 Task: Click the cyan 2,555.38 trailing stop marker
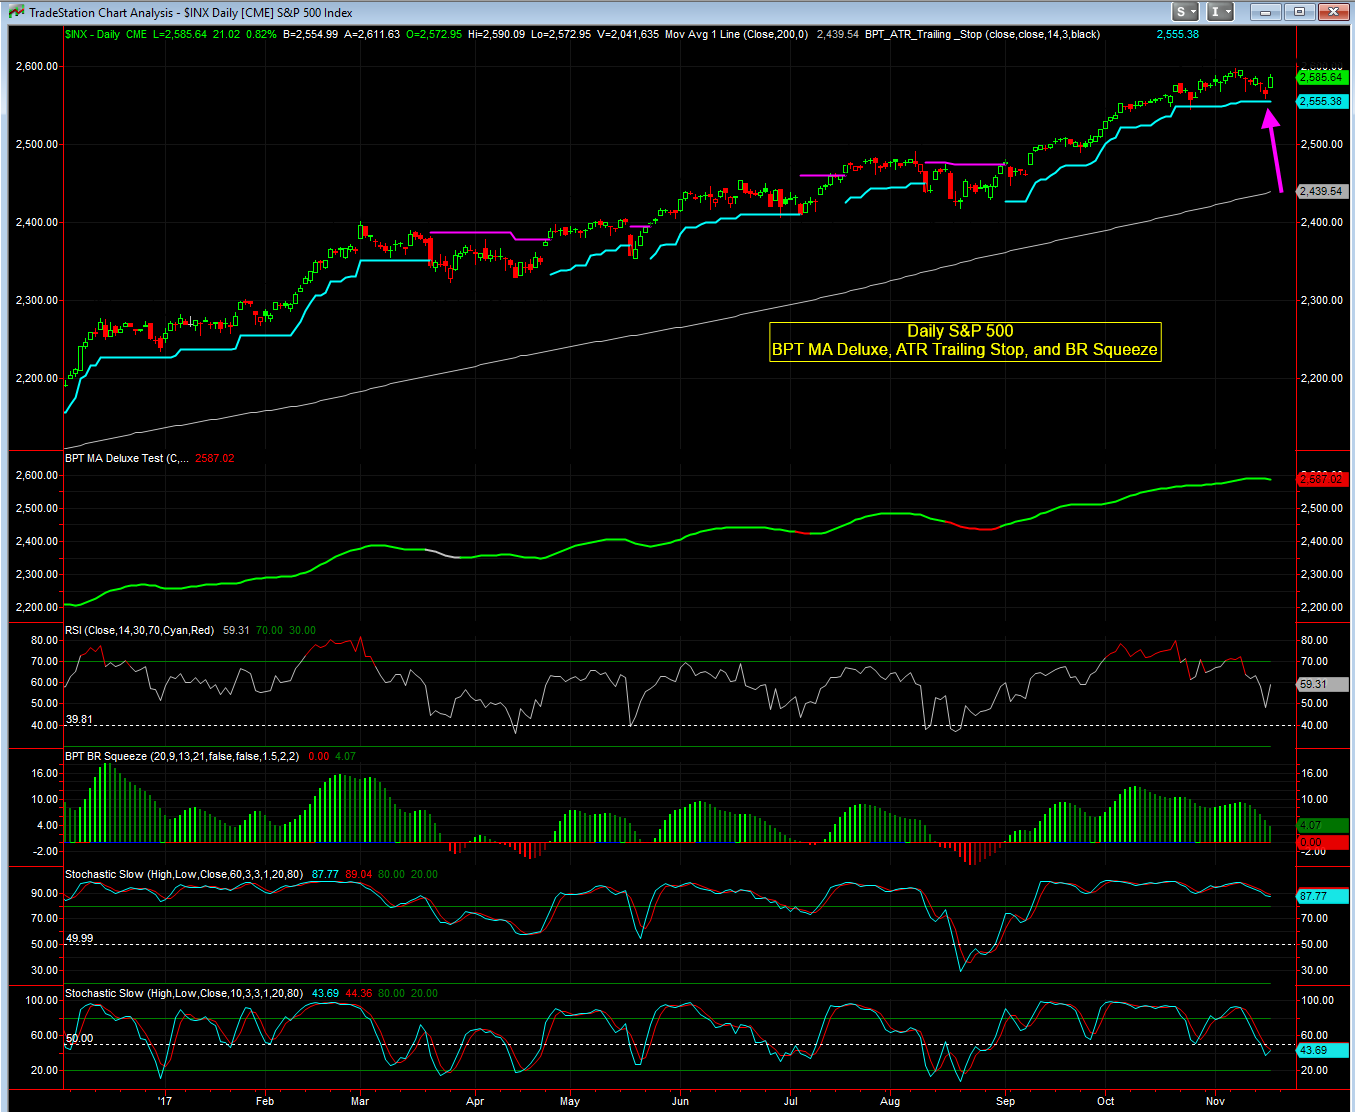tap(1321, 101)
